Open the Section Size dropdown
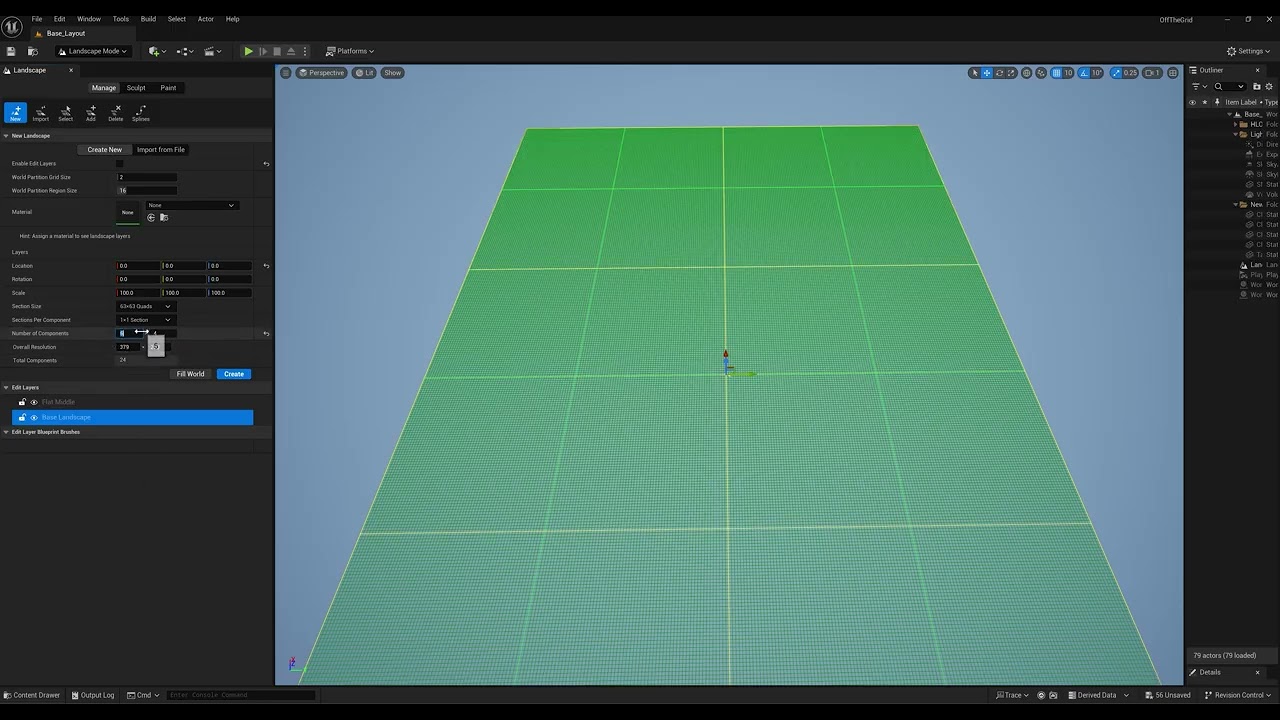 [146, 306]
